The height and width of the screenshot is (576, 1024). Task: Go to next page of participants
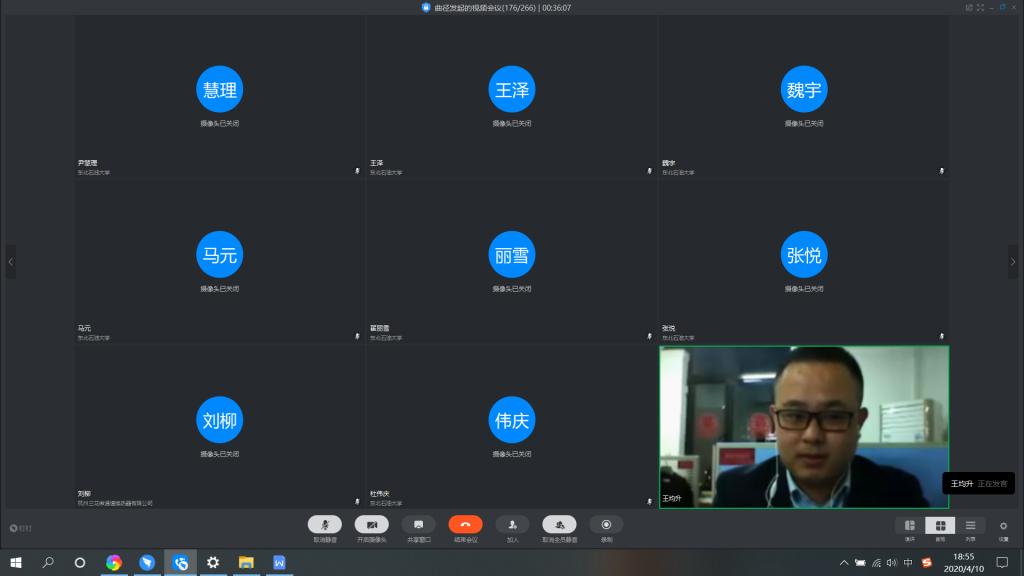[1012, 262]
